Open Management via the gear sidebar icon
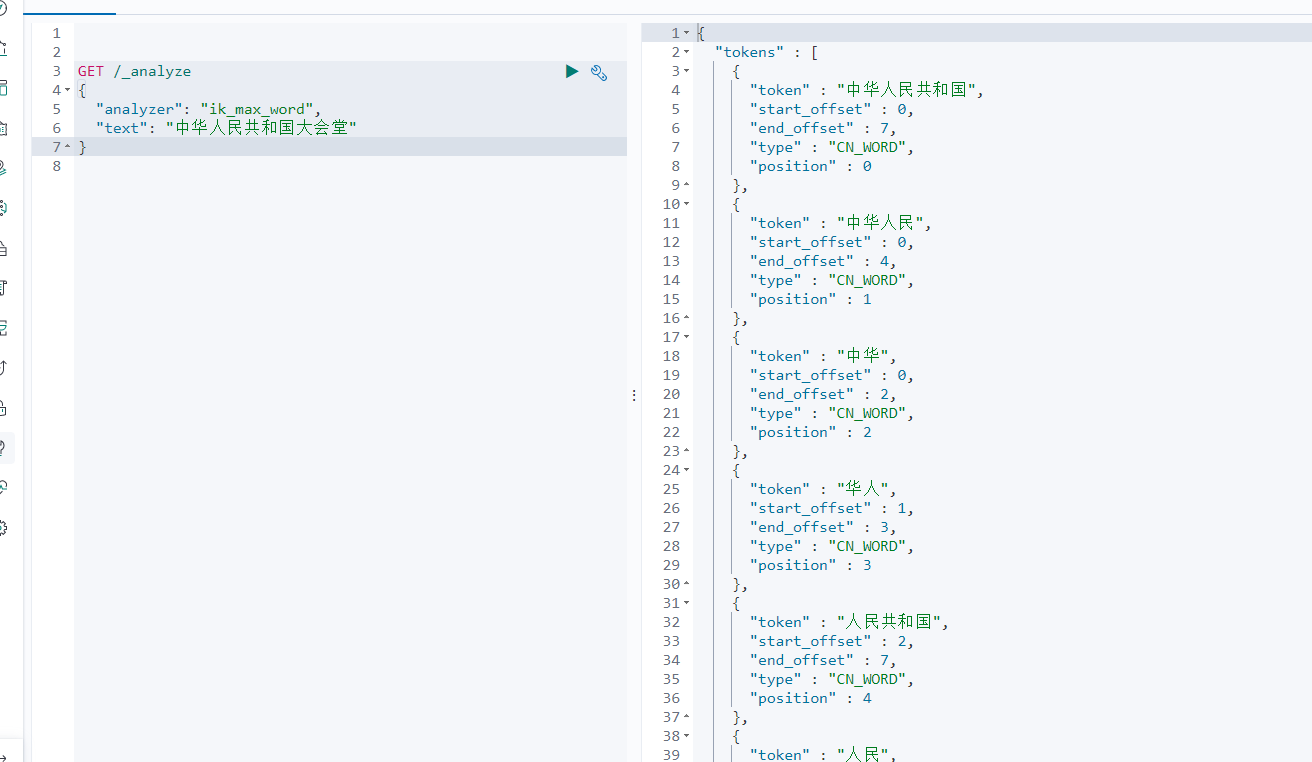Screen dimensions: 1312x762 pyautogui.click(x=4, y=527)
